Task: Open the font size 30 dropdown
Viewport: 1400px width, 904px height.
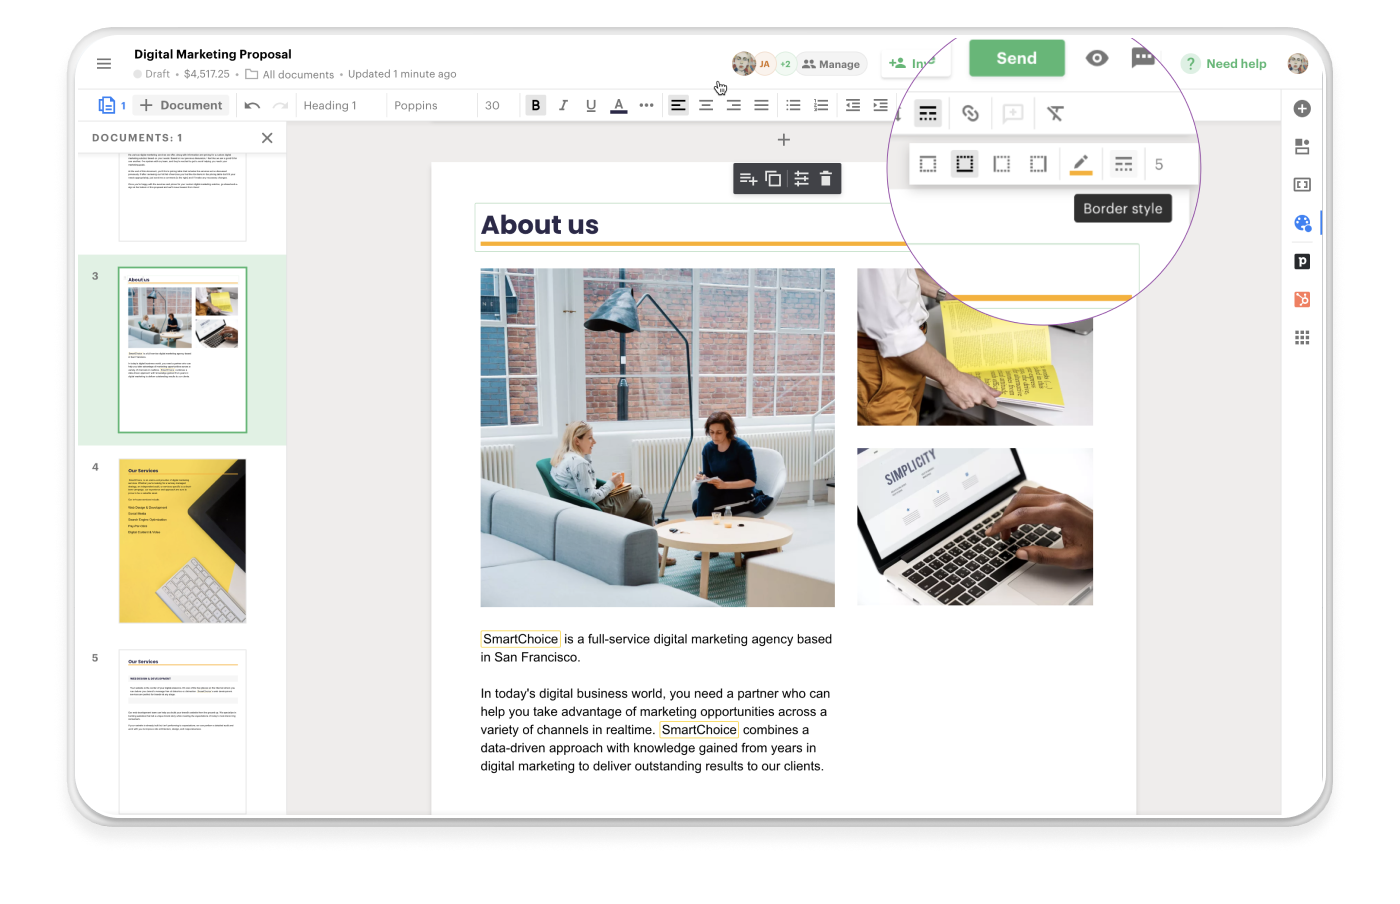Action: tap(492, 105)
